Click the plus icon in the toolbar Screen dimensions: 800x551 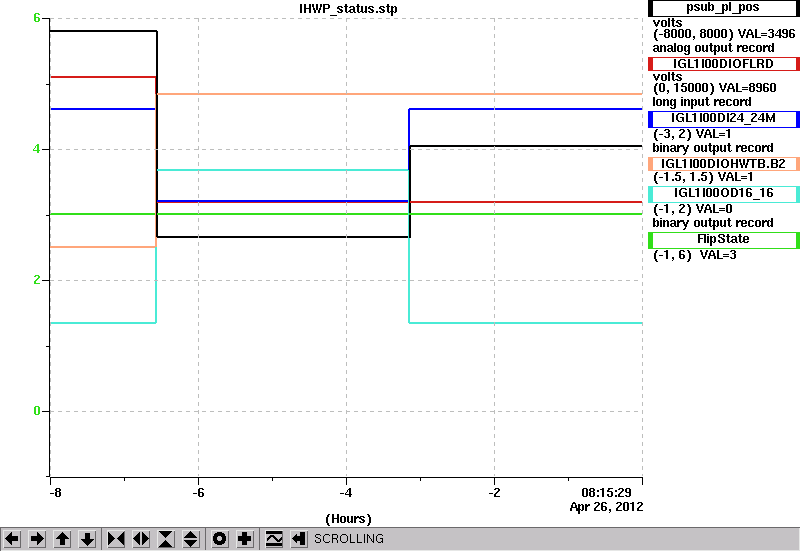(245, 539)
